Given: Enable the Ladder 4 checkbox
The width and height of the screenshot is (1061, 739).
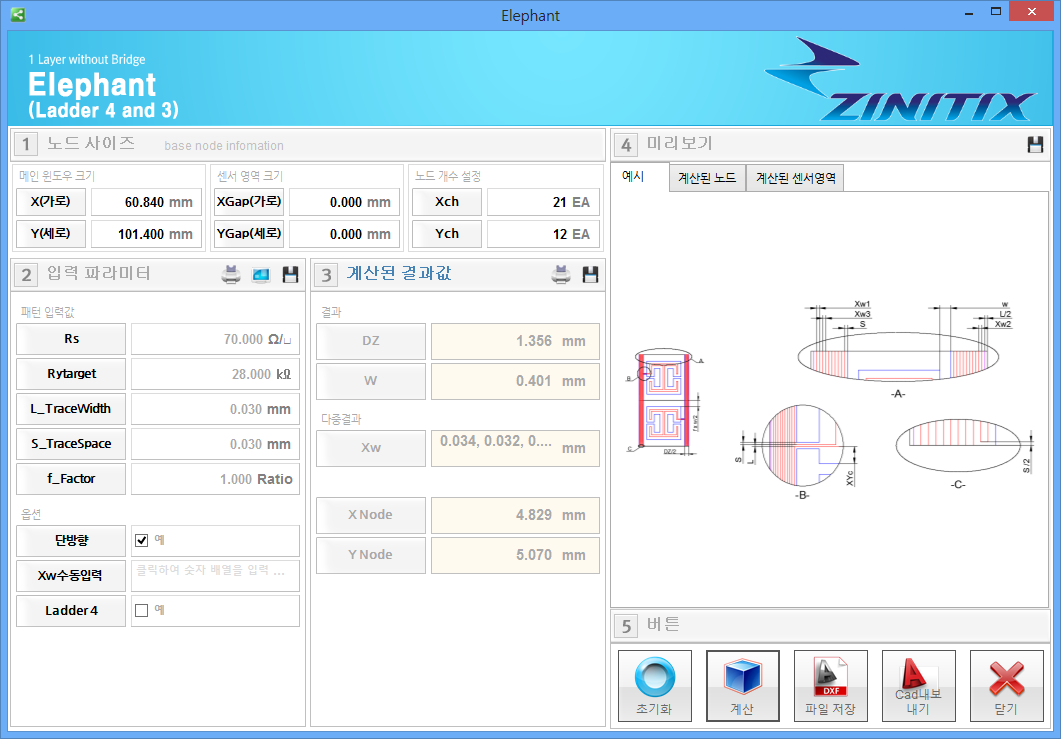Looking at the screenshot, I should click(142, 611).
